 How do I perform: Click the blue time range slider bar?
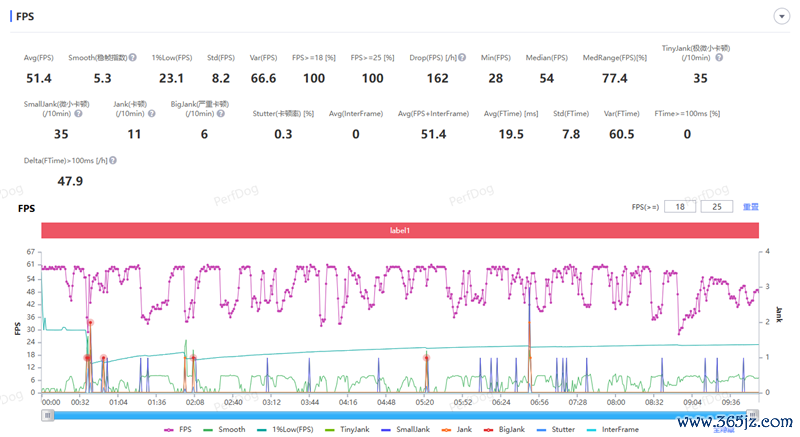400,416
